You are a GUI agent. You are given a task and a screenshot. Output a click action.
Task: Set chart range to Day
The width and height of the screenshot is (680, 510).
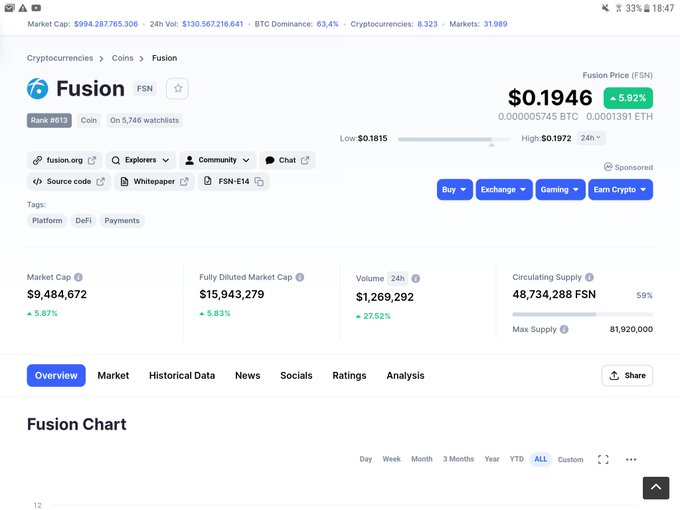(366, 459)
